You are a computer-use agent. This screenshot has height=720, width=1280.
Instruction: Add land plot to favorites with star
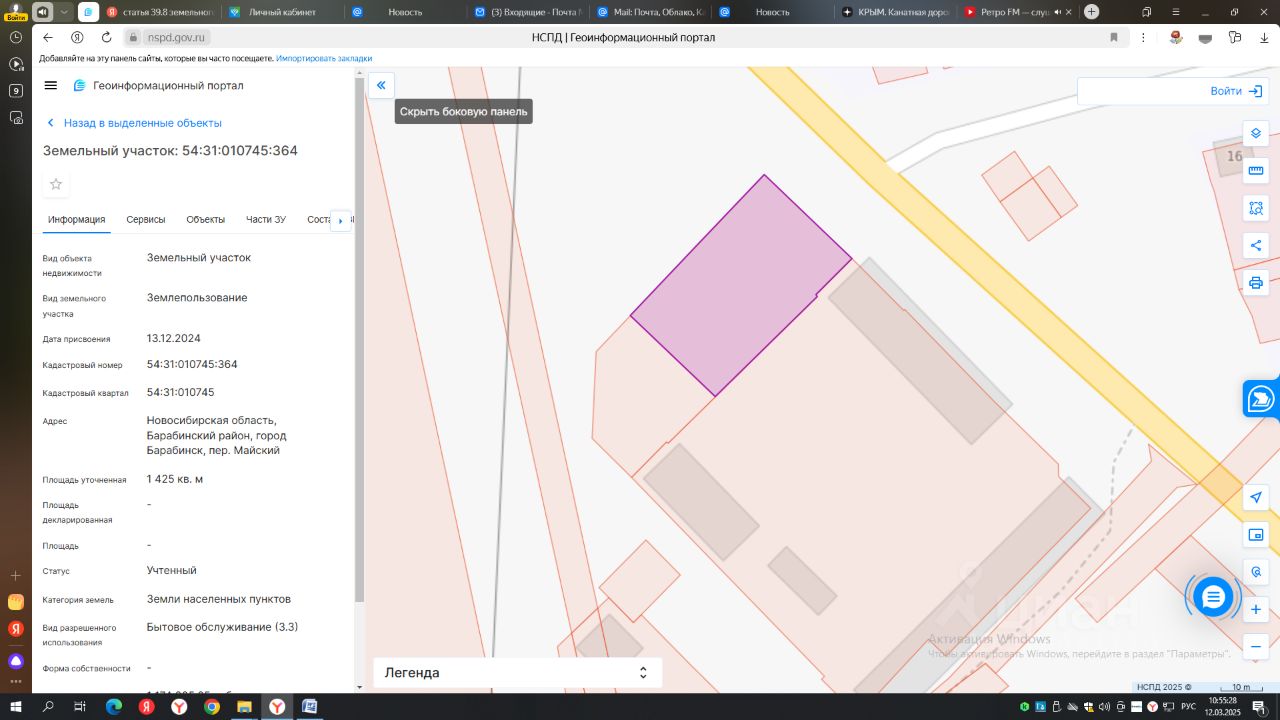click(x=56, y=184)
